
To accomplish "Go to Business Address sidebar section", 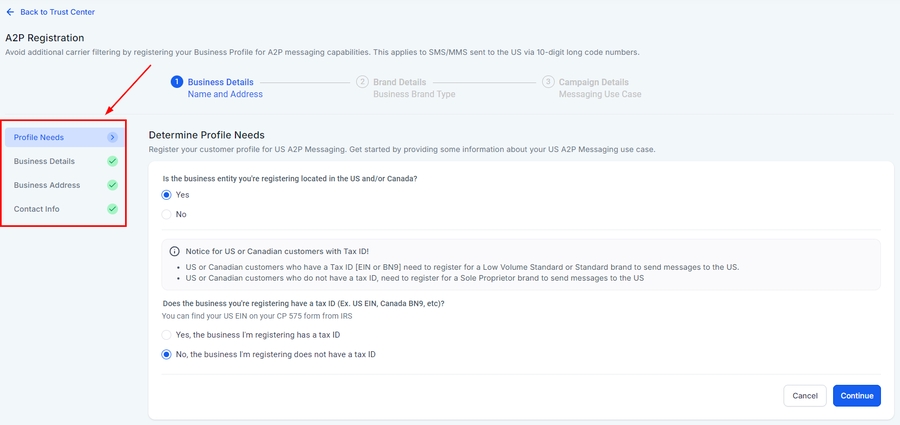I will (47, 185).
